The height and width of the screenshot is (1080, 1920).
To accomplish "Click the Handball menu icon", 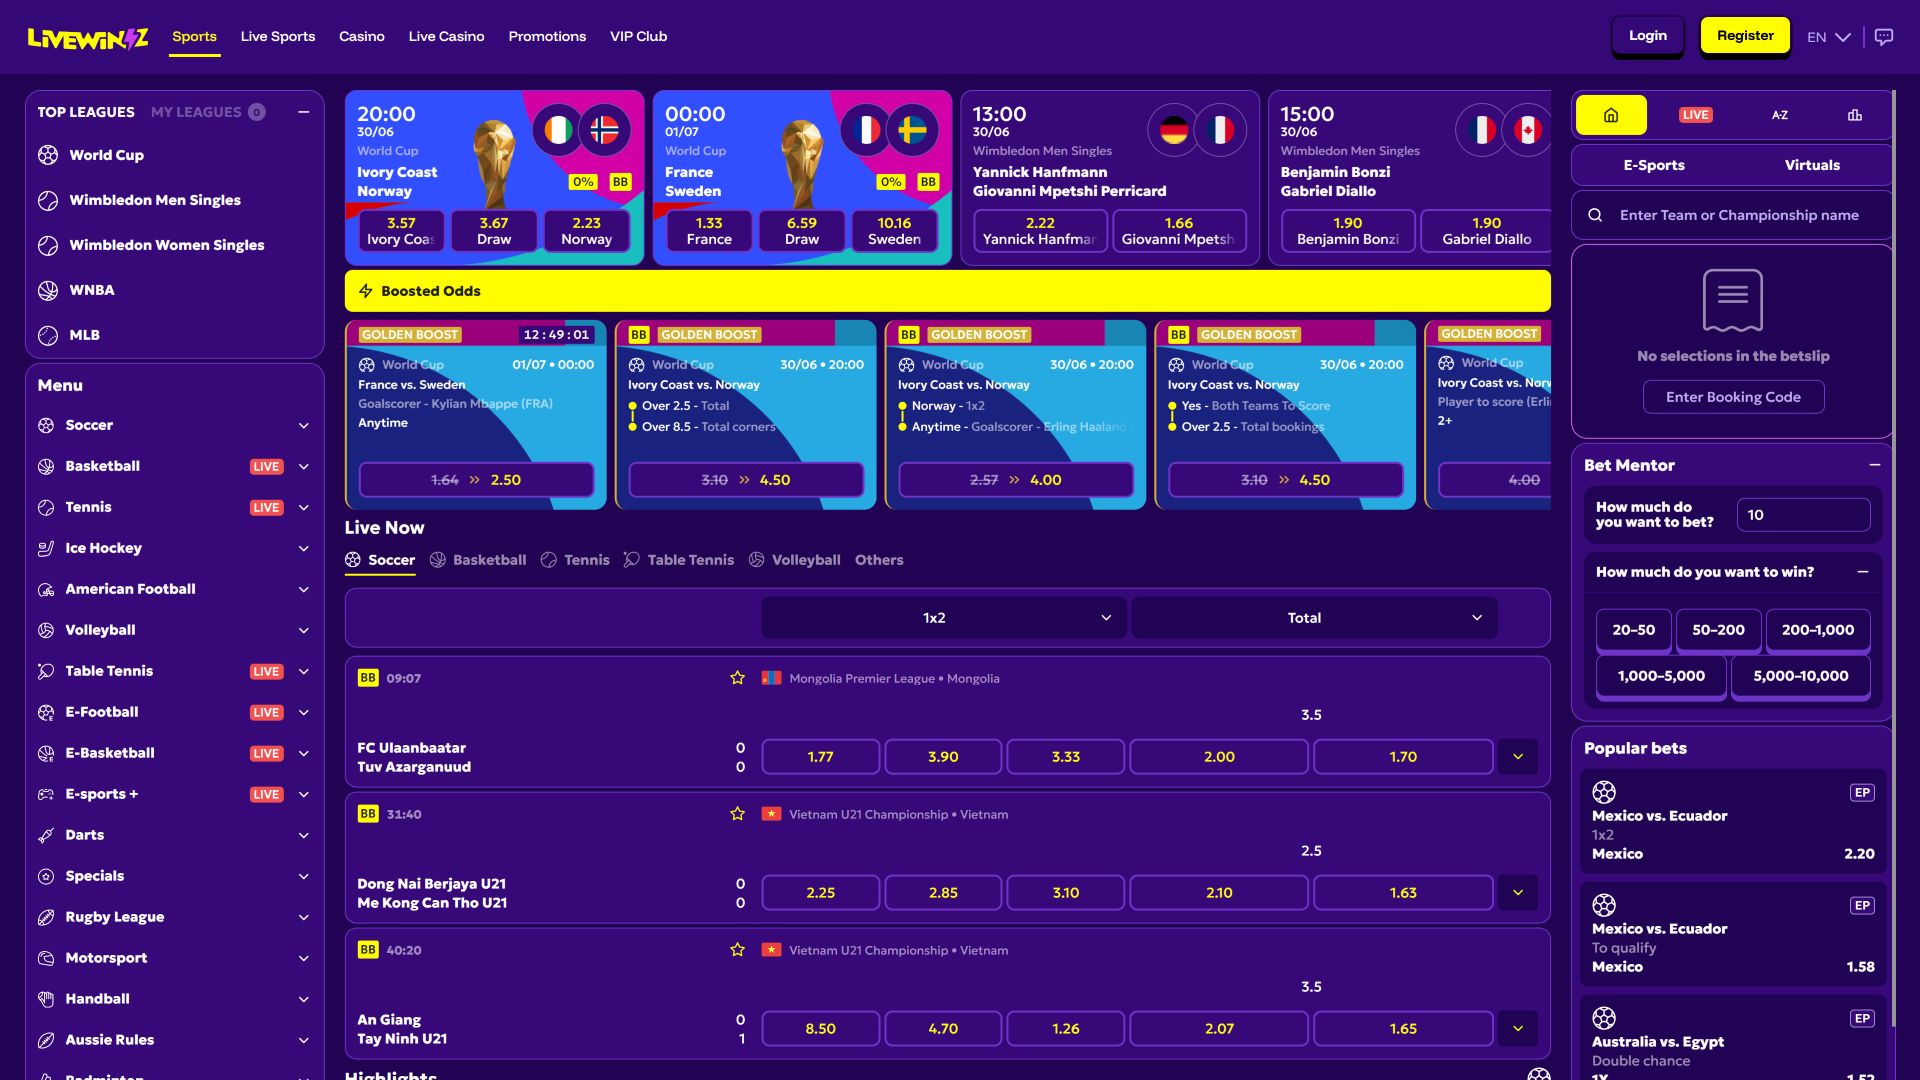I will click(46, 999).
